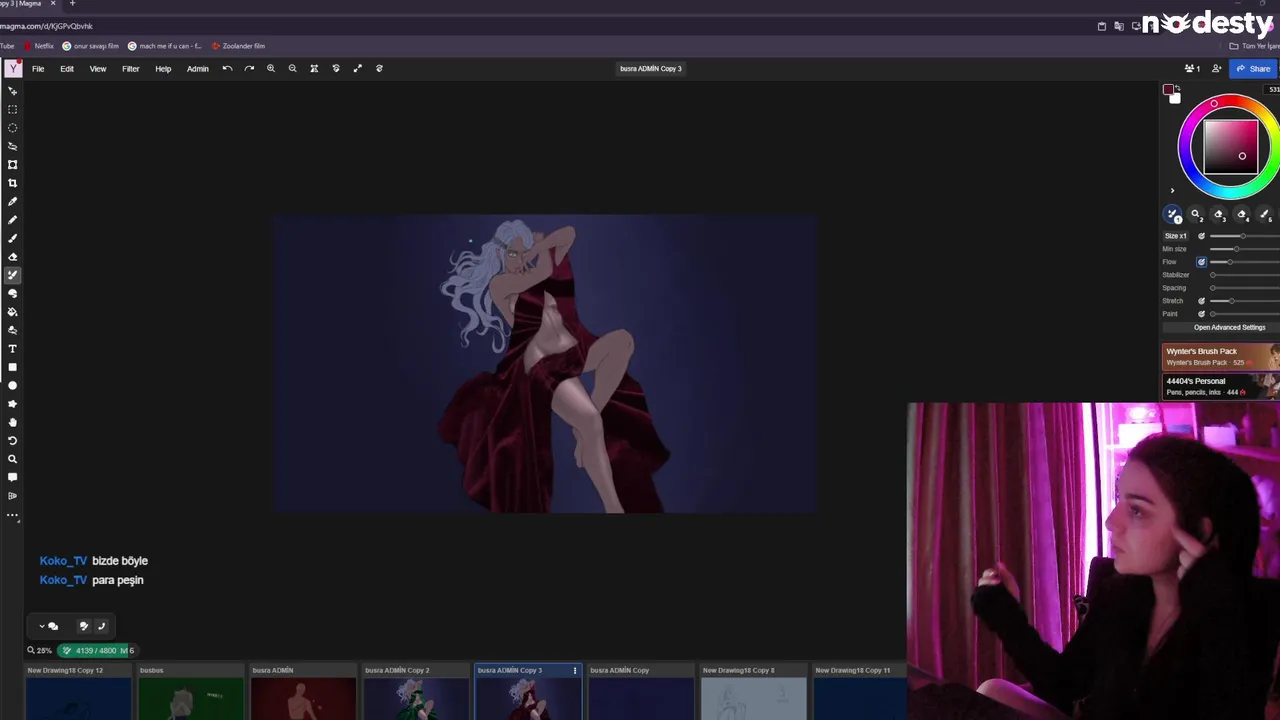Image resolution: width=1280 pixels, height=720 pixels.
Task: Click the Redo arrow in top bar
Action: pyautogui.click(x=249, y=69)
